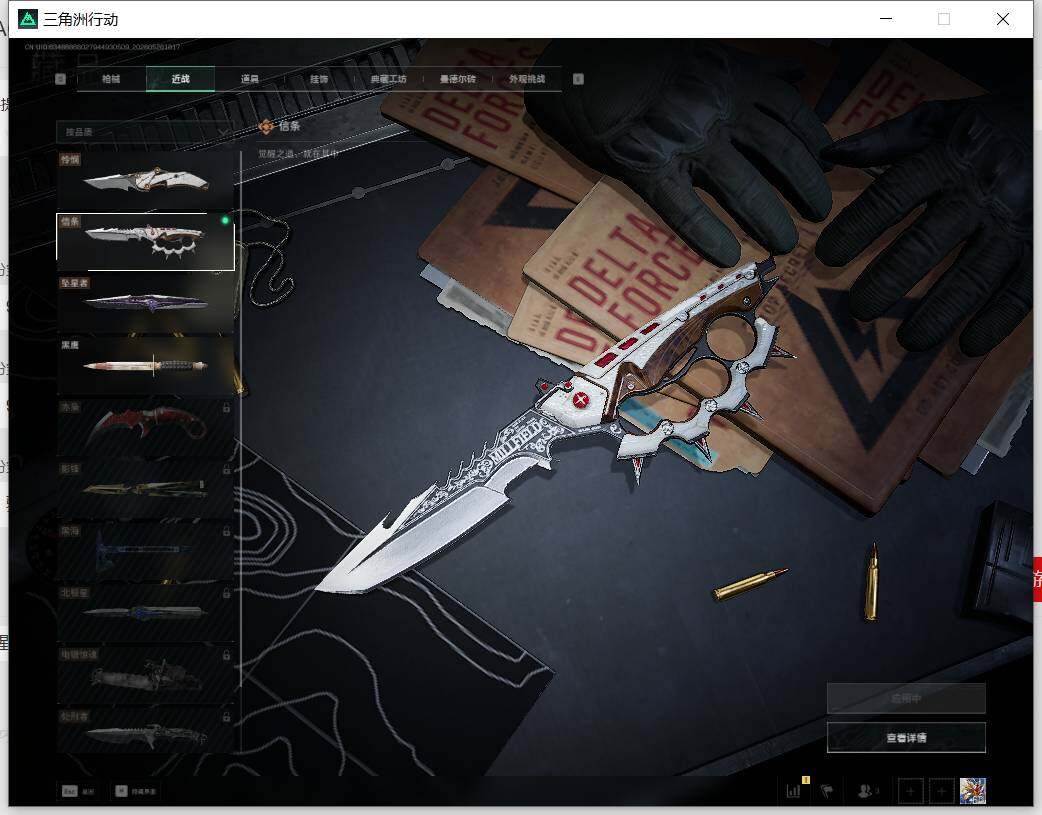Image resolution: width=1042 pixels, height=815 pixels.
Task: Select the 黑鹰 dagger skin thumbnail
Action: 146,366
